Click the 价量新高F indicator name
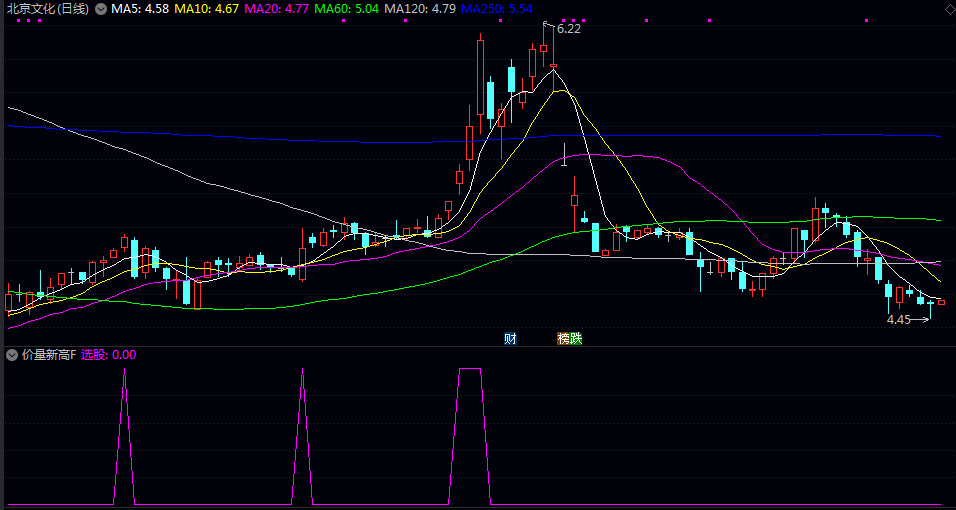 (x=48, y=354)
